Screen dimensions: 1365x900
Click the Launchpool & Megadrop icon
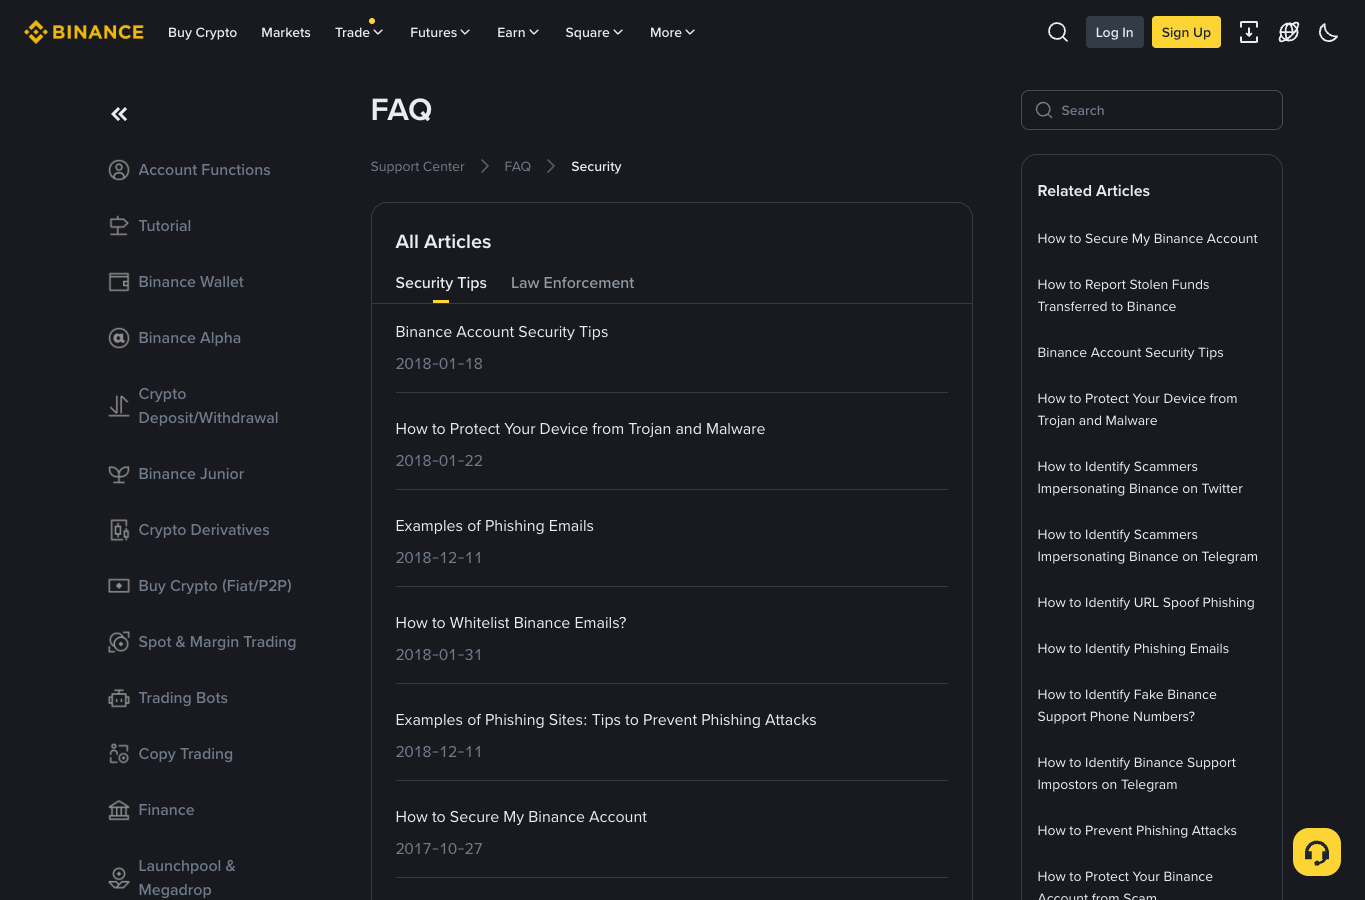pos(119,878)
